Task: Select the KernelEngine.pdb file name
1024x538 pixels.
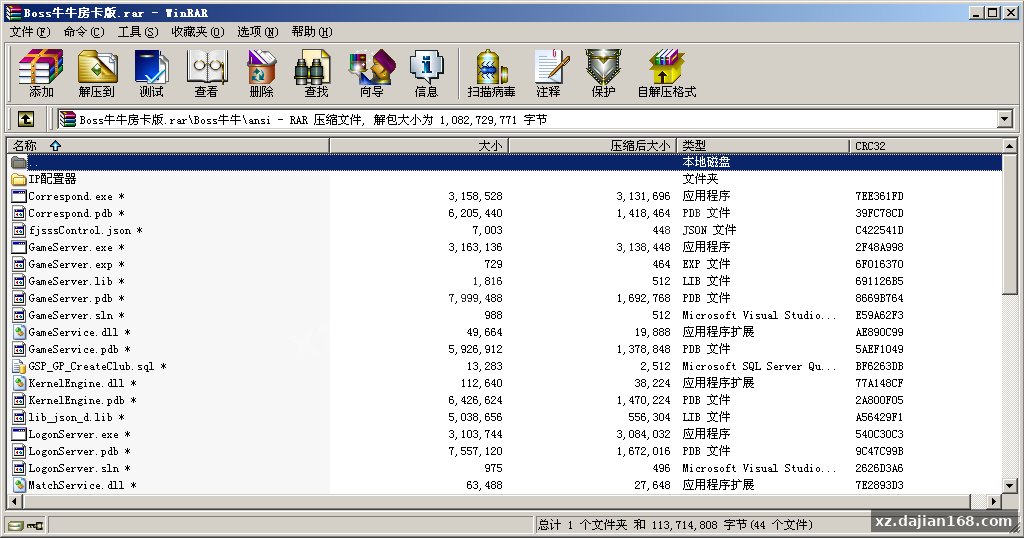Action: coord(82,400)
